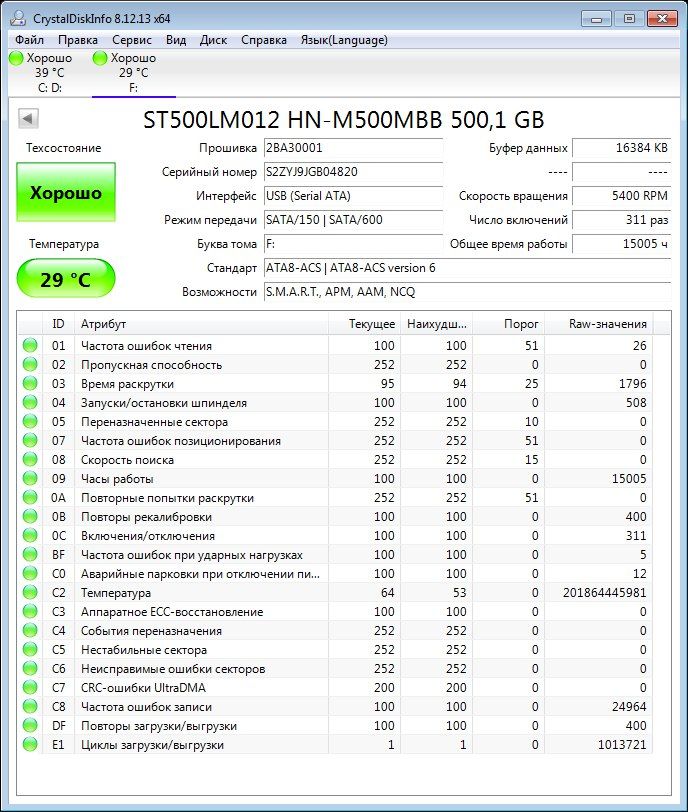Click the rotation speed field 5400 RPM

[622, 196]
